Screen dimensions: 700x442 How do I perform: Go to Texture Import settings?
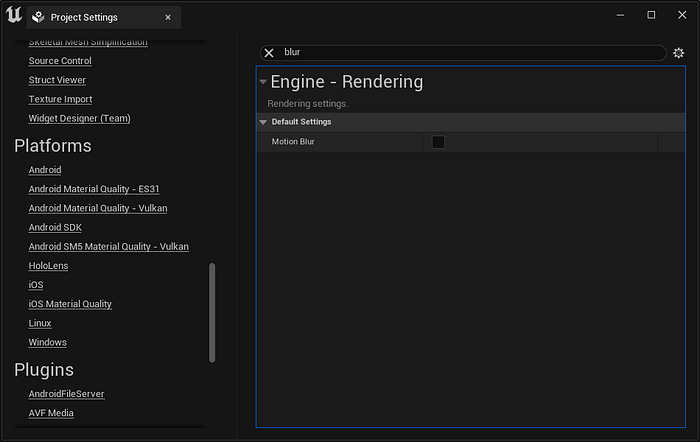tap(60, 99)
